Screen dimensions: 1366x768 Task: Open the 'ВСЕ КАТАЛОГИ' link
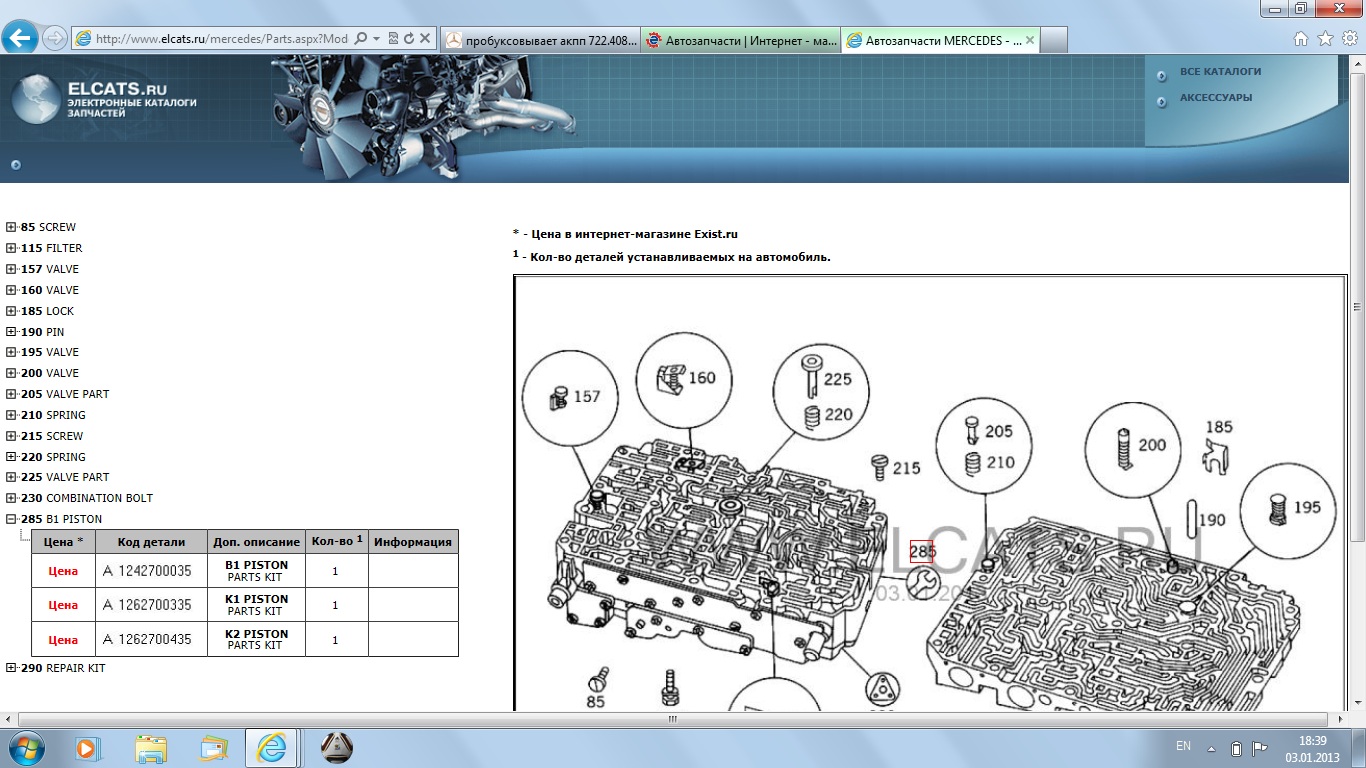(1220, 72)
